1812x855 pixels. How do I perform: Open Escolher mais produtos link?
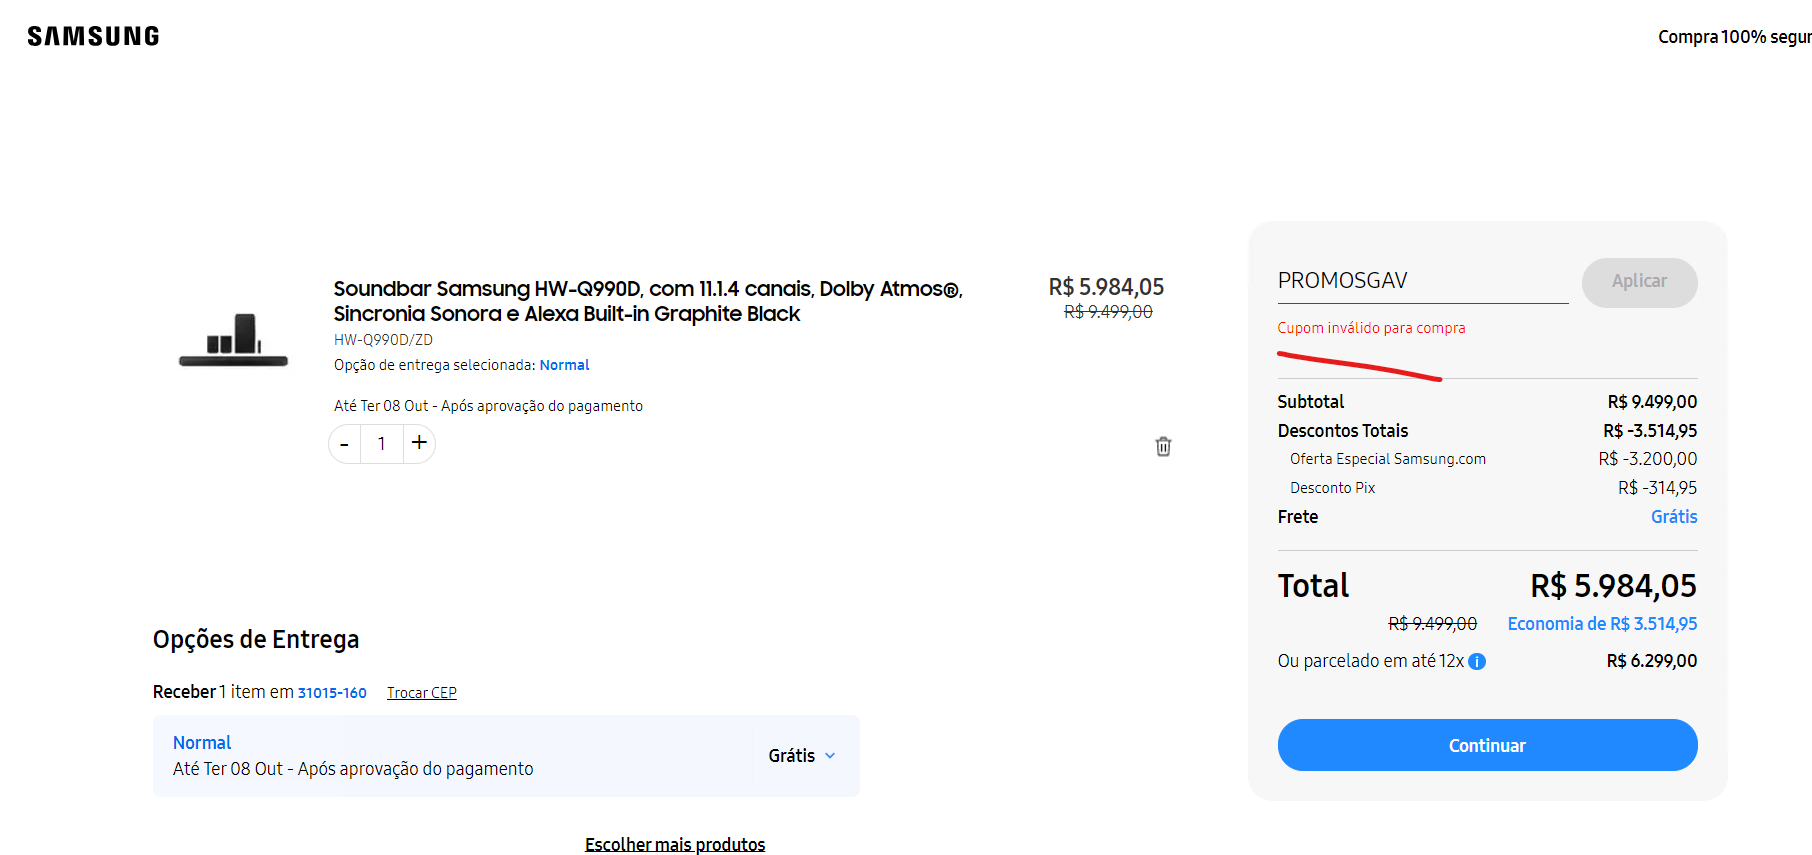tap(675, 844)
